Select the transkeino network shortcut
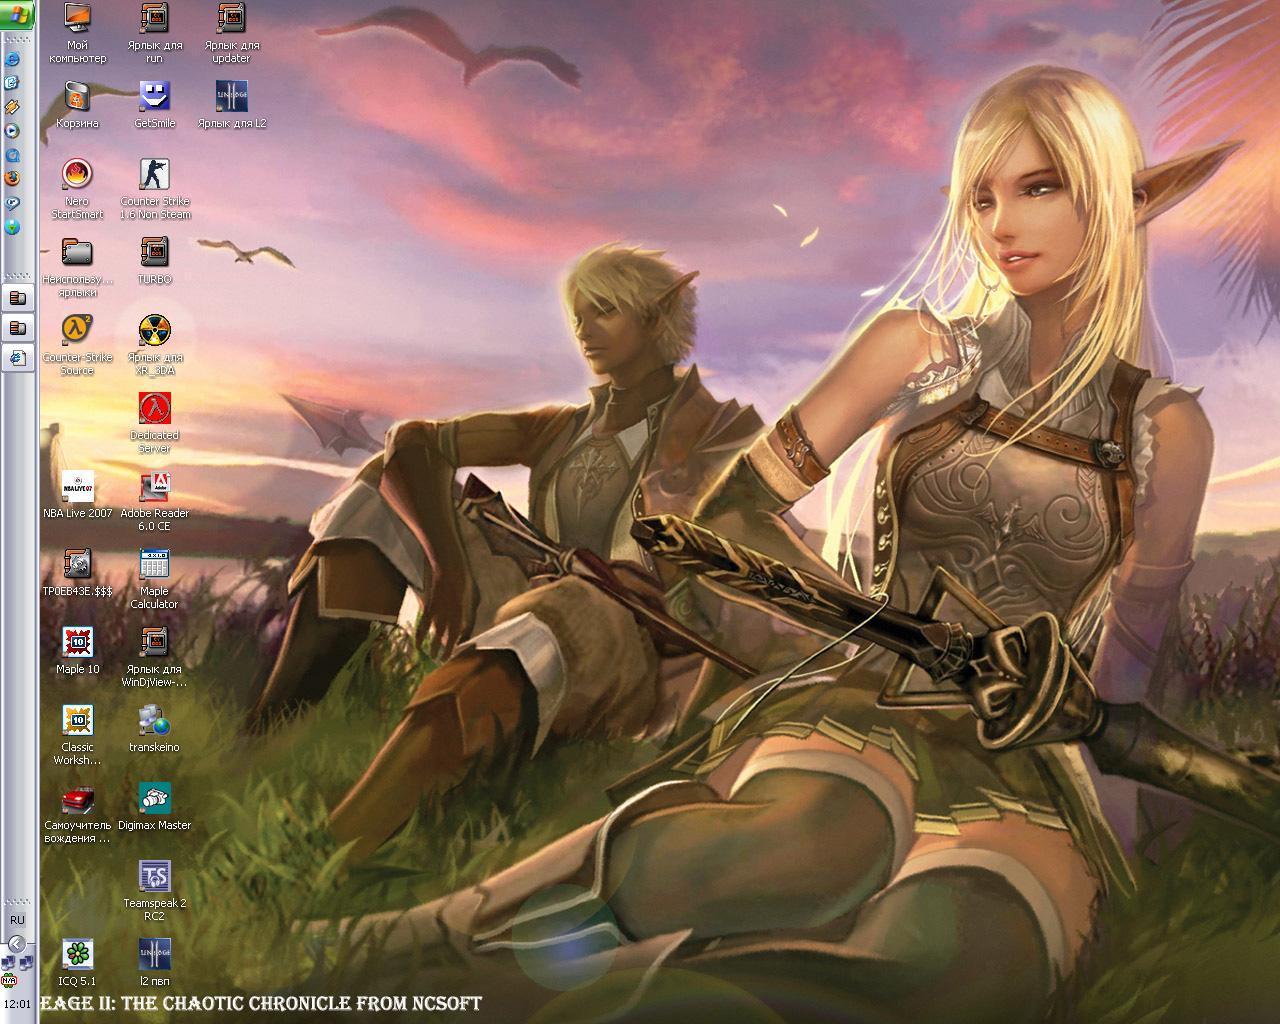This screenshot has height=1024, width=1280. (x=154, y=728)
